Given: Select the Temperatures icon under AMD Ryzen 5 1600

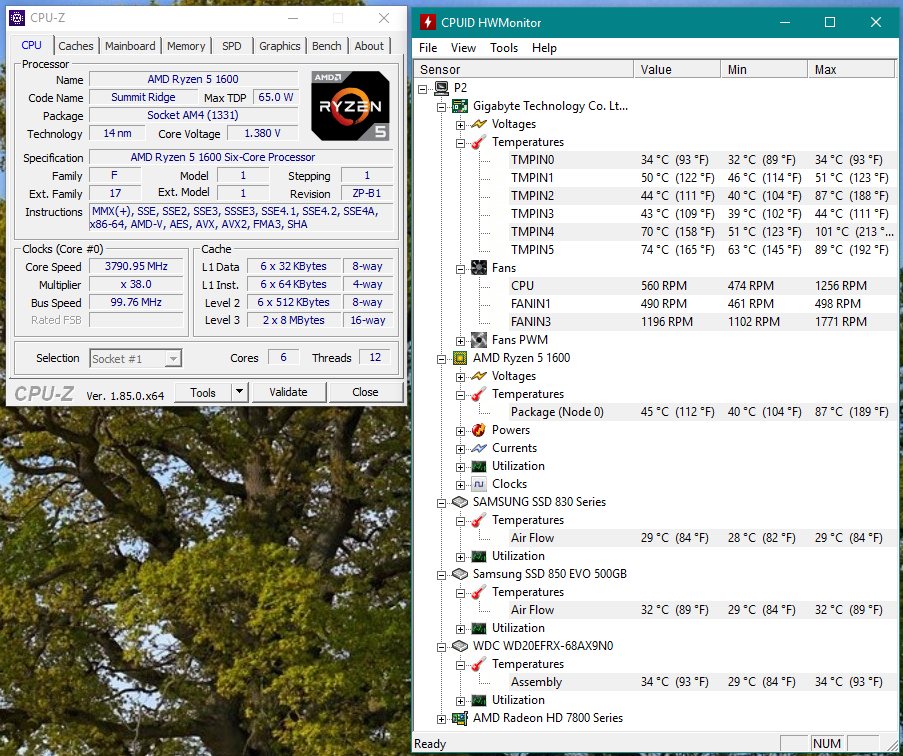Looking at the screenshot, I should click(x=477, y=394).
